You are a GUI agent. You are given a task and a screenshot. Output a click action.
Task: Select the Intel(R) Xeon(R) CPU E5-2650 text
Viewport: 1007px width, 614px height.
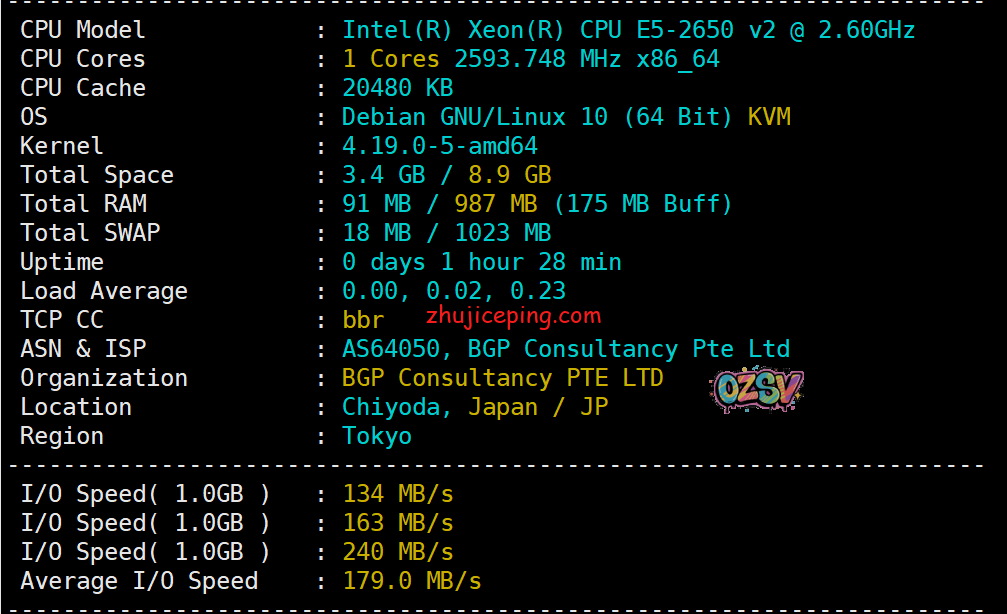pos(538,30)
